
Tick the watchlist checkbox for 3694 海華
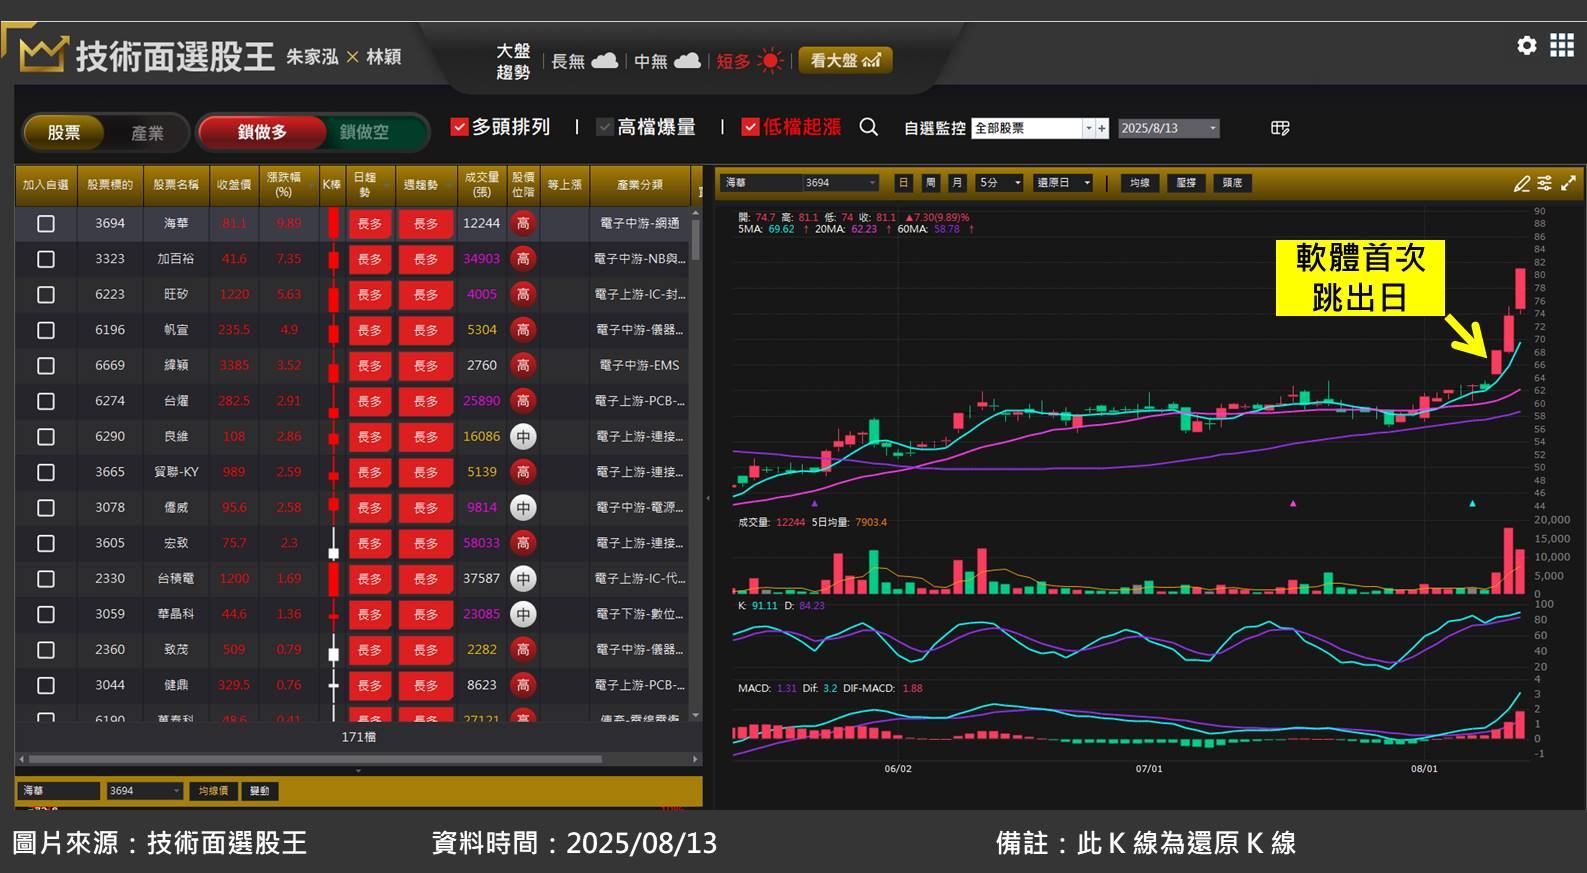(46, 224)
